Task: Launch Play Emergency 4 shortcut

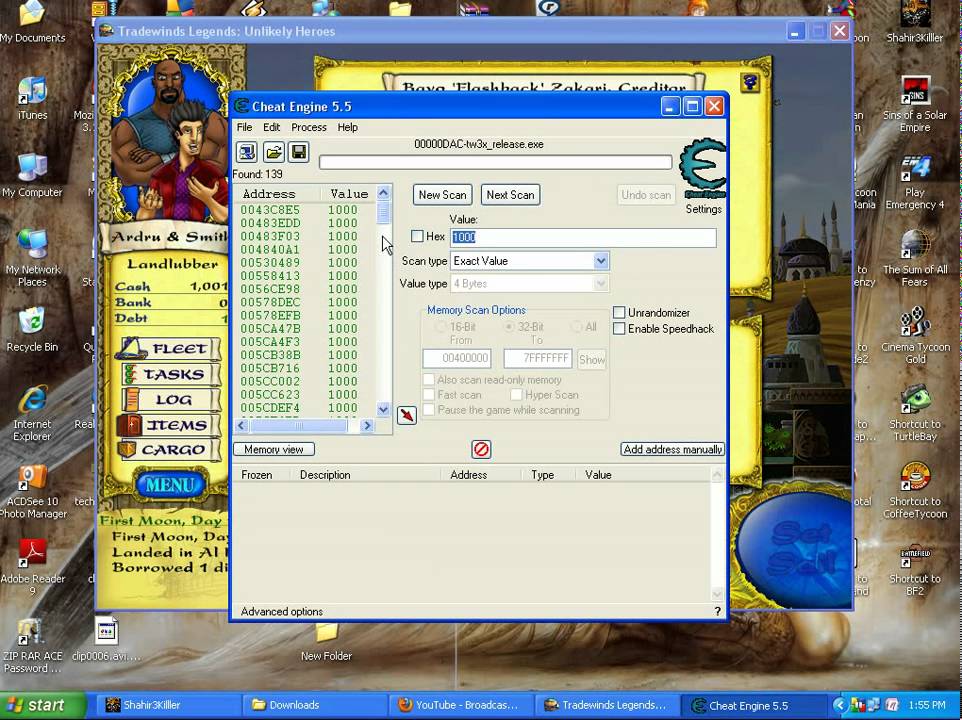Action: pos(915,182)
